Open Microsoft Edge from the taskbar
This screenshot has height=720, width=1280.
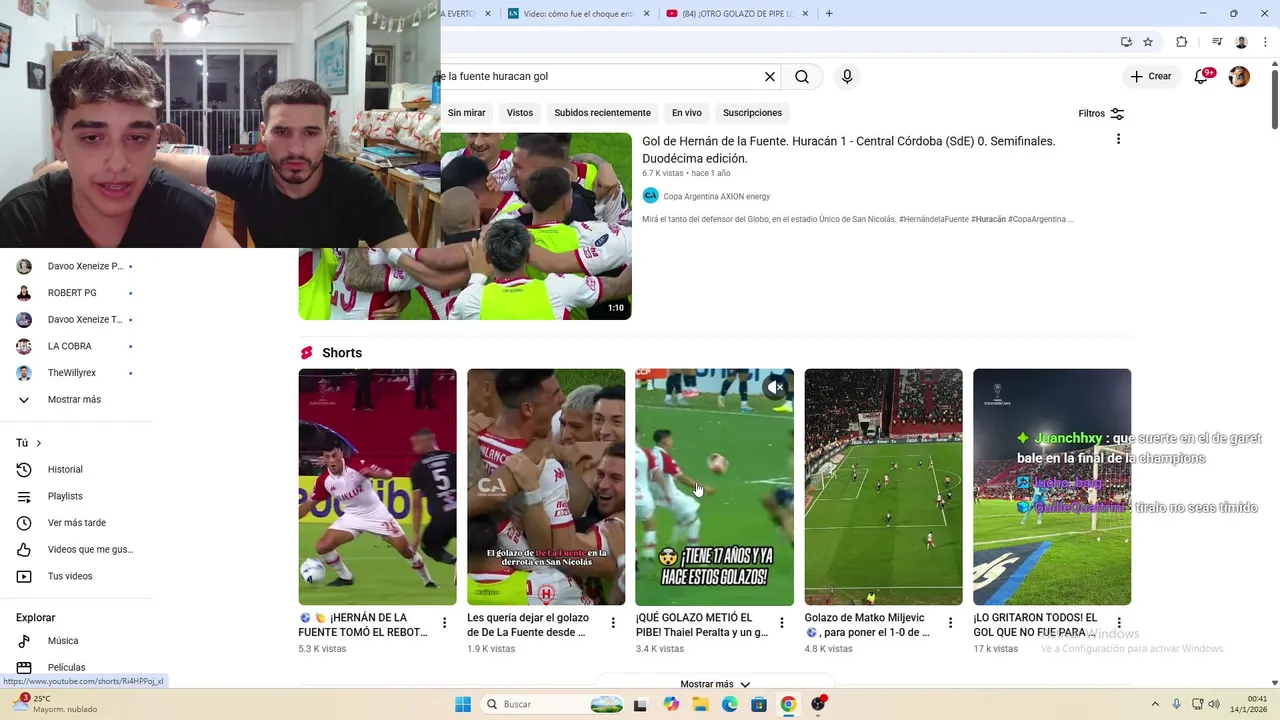click(x=730, y=704)
